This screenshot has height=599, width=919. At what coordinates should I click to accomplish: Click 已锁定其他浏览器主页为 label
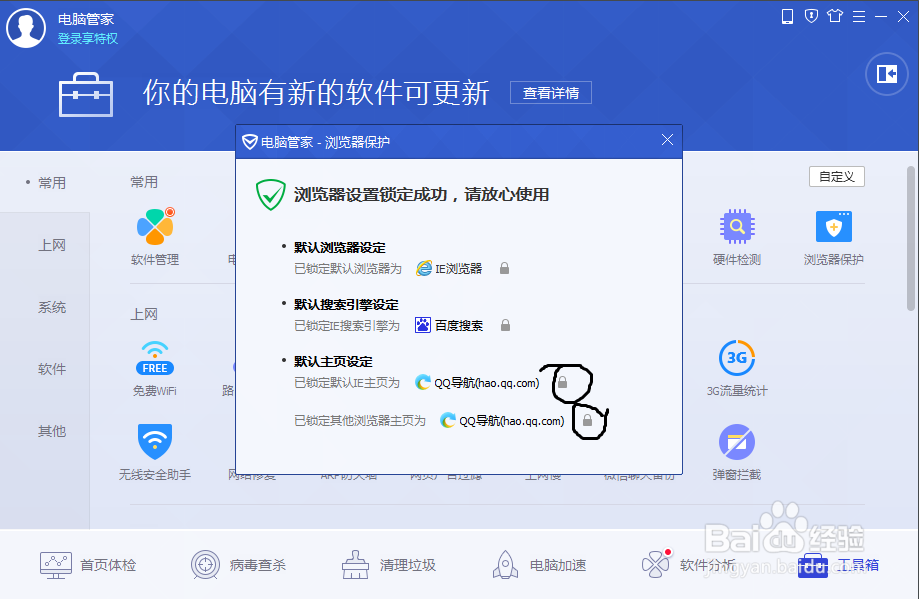[360, 421]
